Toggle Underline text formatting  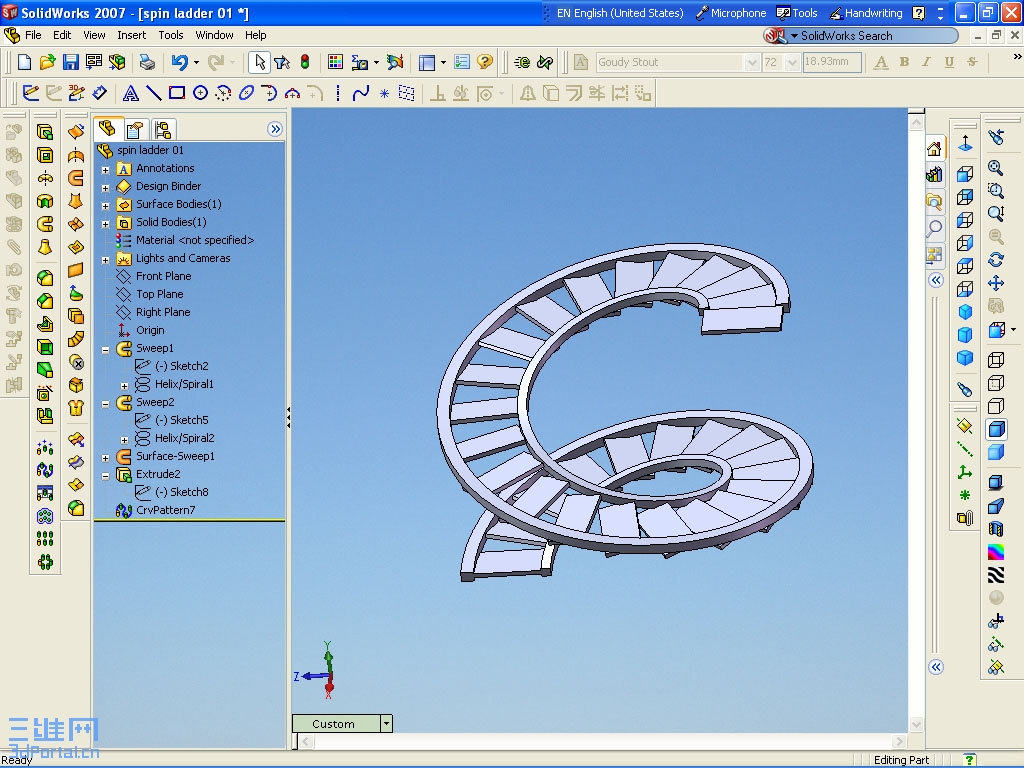(x=949, y=62)
